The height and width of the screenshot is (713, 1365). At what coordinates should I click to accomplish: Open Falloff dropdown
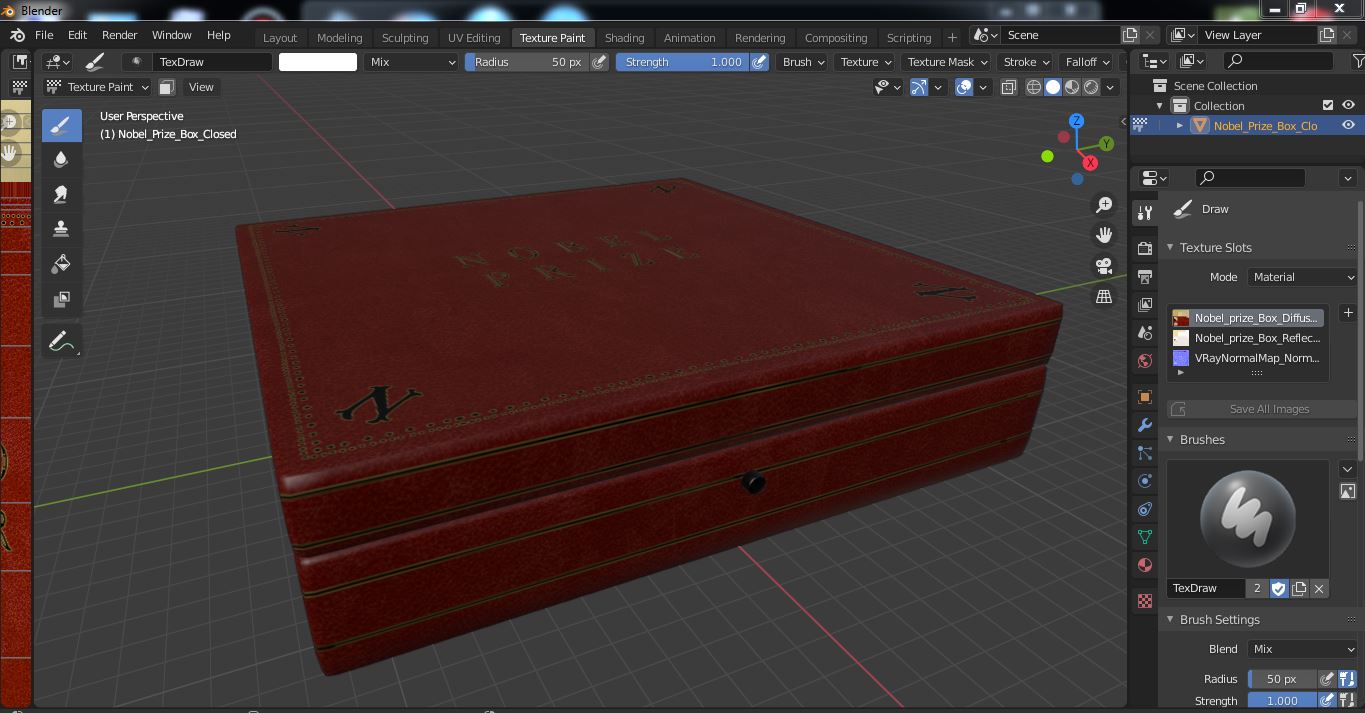1087,62
